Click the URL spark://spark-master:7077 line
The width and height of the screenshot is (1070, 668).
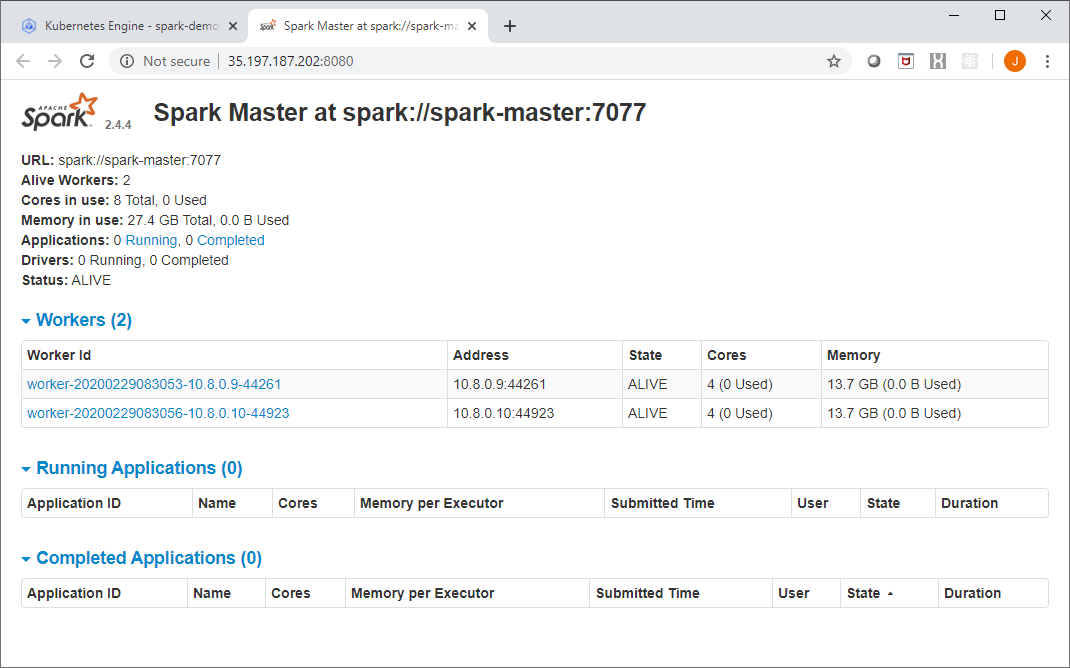point(121,160)
